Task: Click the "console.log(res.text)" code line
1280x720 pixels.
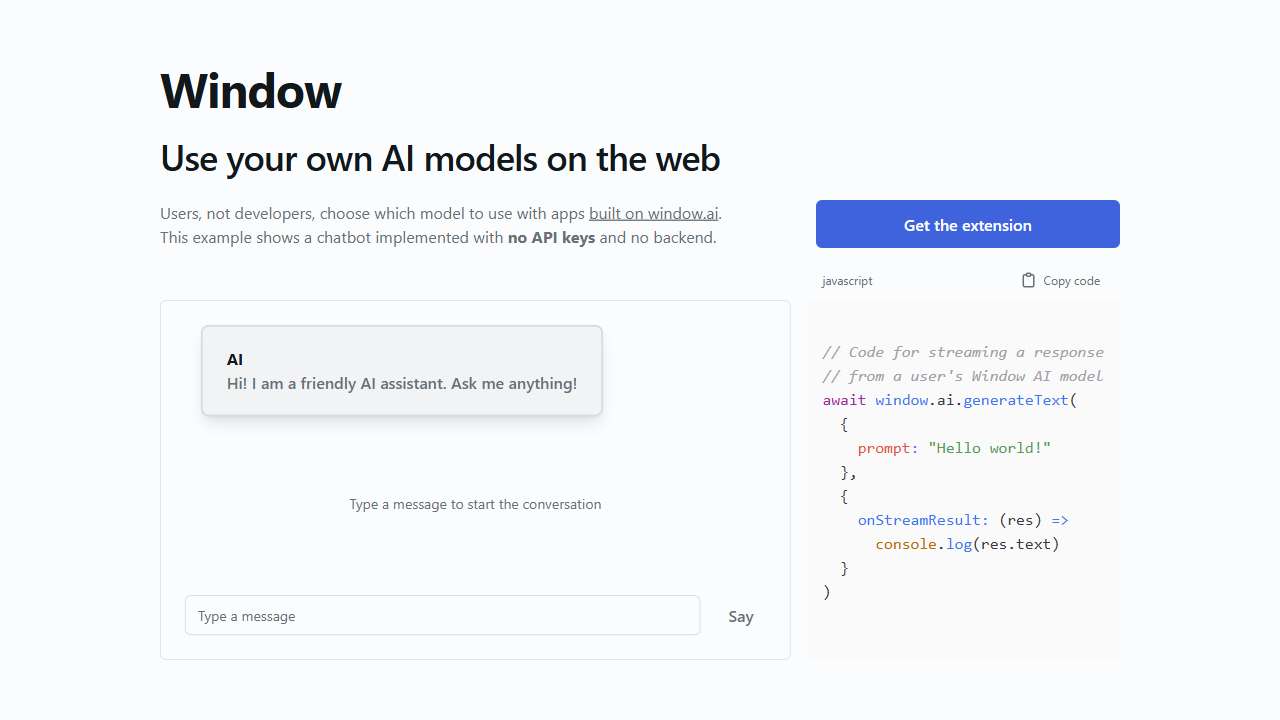Action: 967,544
